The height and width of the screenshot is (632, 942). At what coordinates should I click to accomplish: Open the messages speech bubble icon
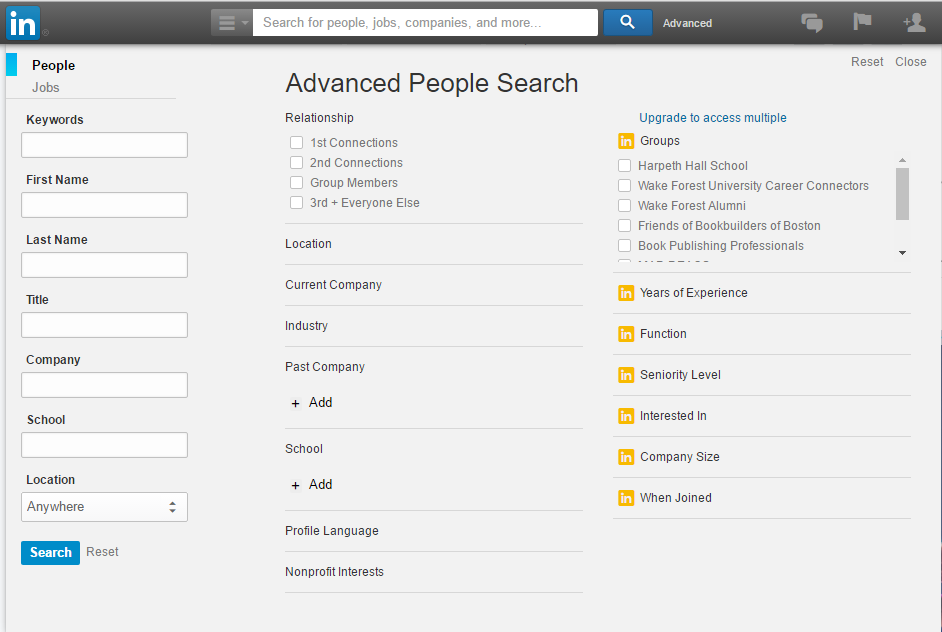(x=812, y=23)
